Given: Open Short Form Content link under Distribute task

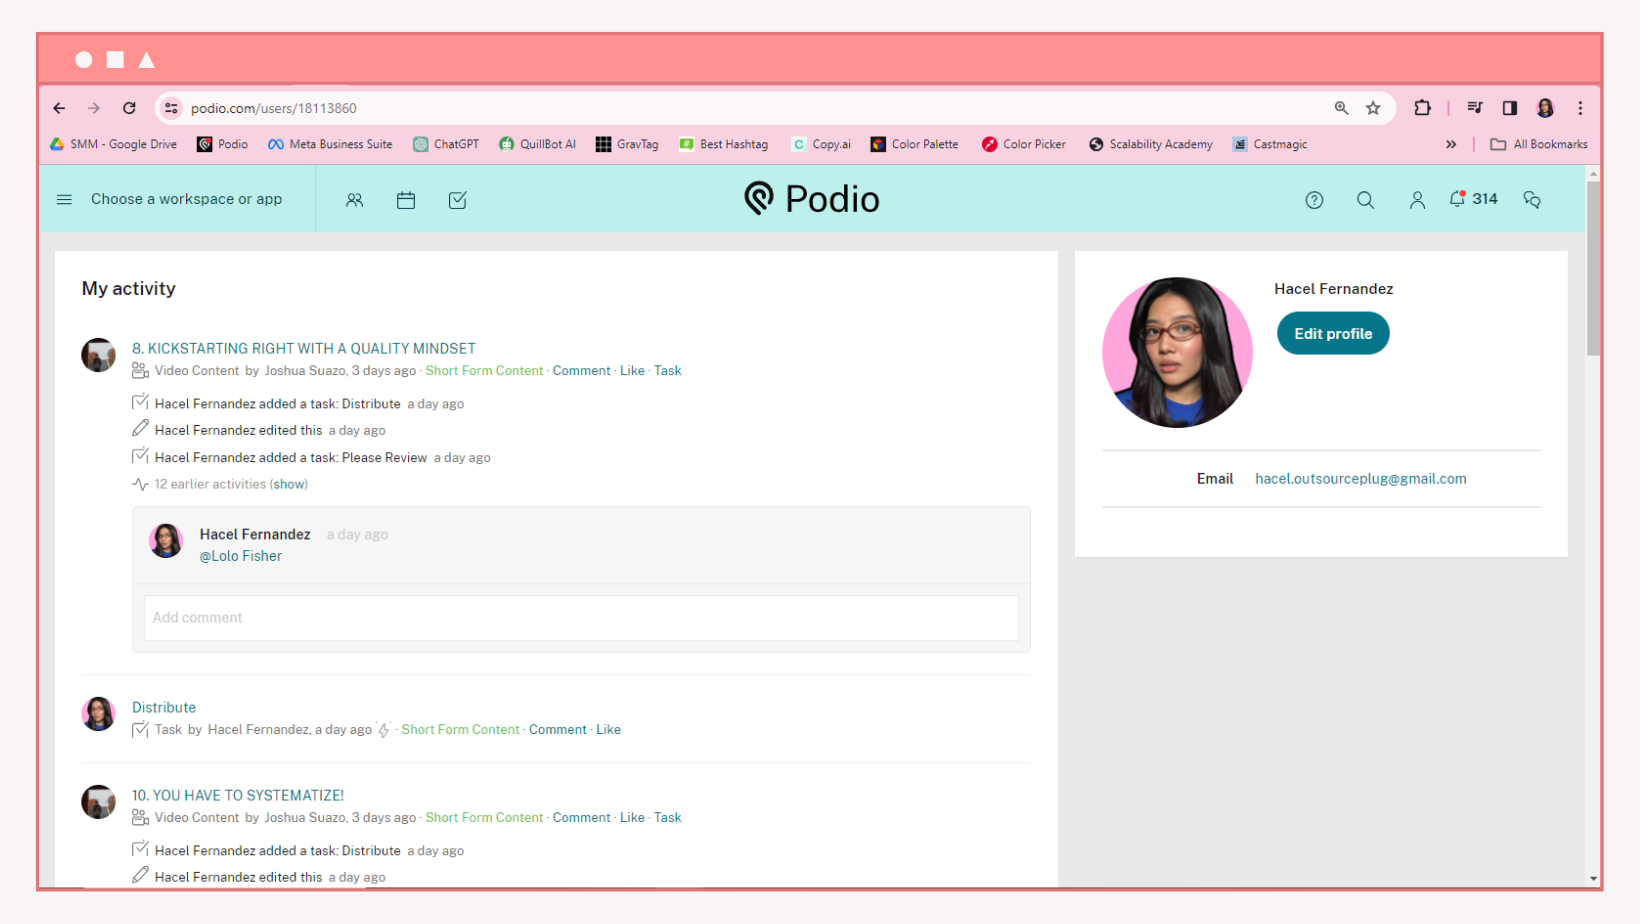Looking at the screenshot, I should click(460, 730).
